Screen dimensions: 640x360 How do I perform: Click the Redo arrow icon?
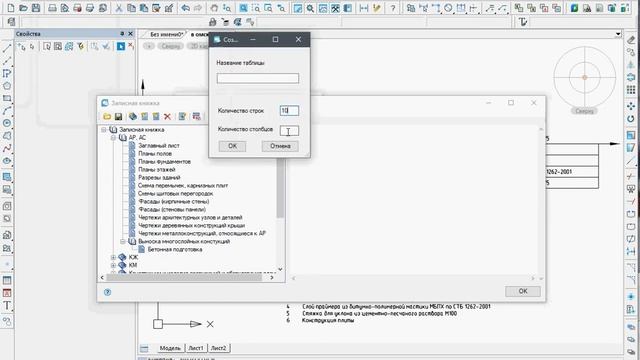click(x=198, y=8)
